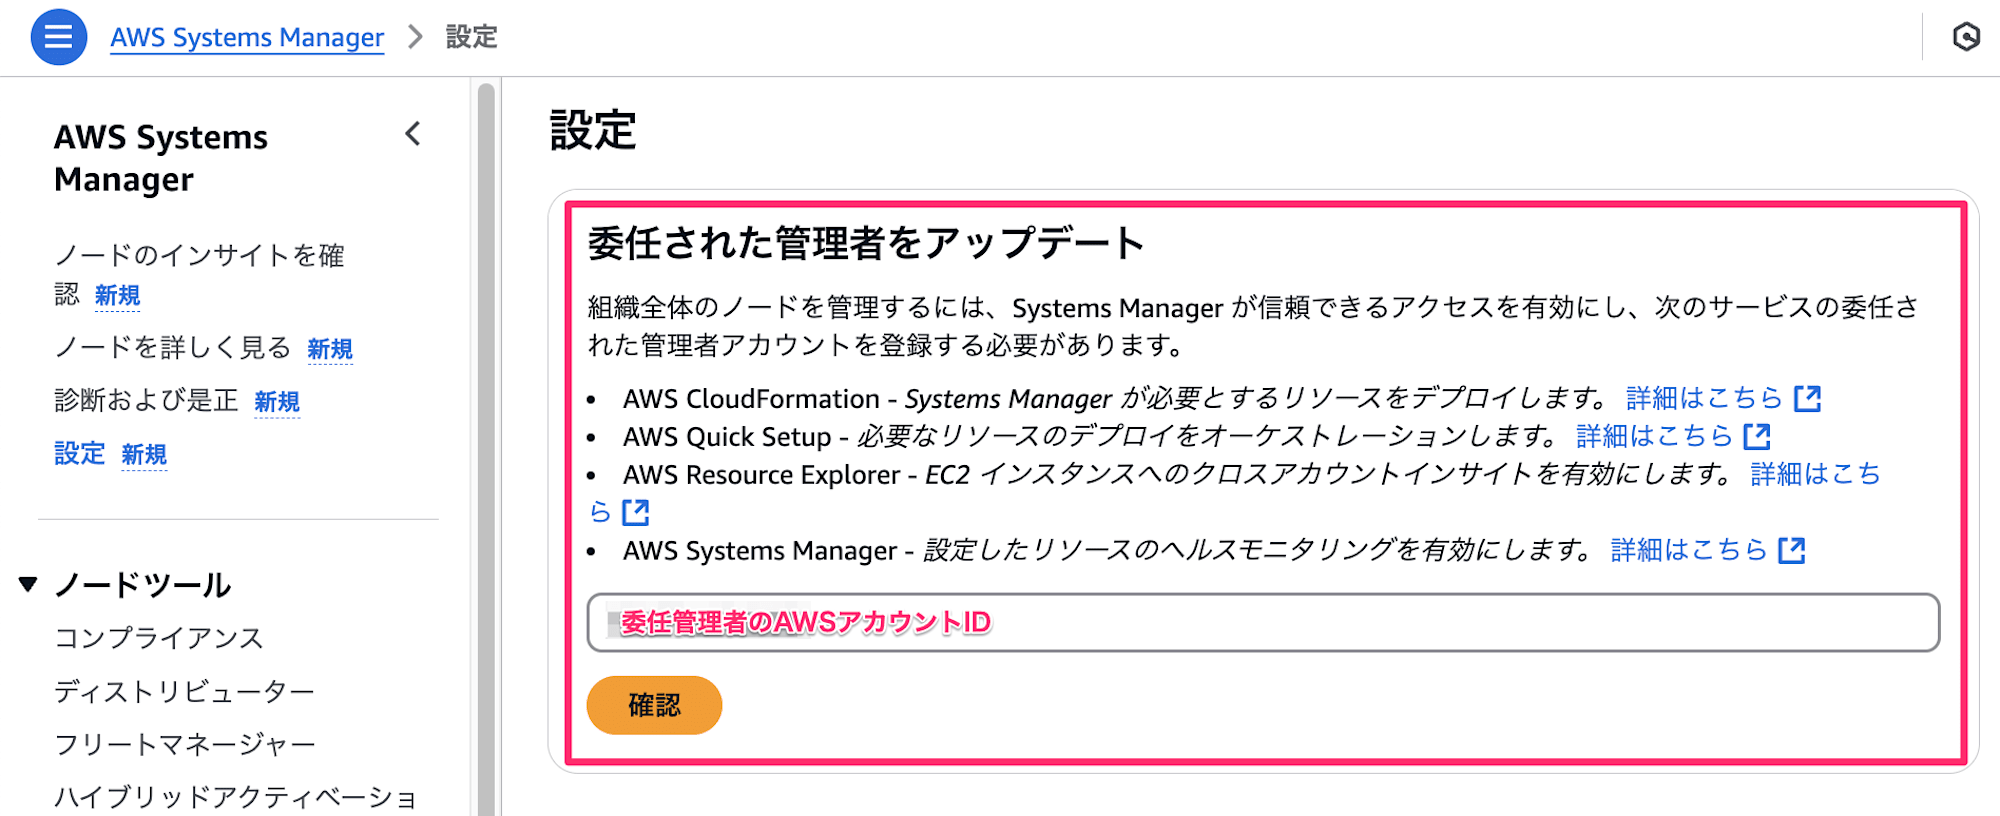Image resolution: width=2000 pixels, height=816 pixels.
Task: Open ハイブリッドアクティベーション in sidebar
Action: click(x=236, y=797)
